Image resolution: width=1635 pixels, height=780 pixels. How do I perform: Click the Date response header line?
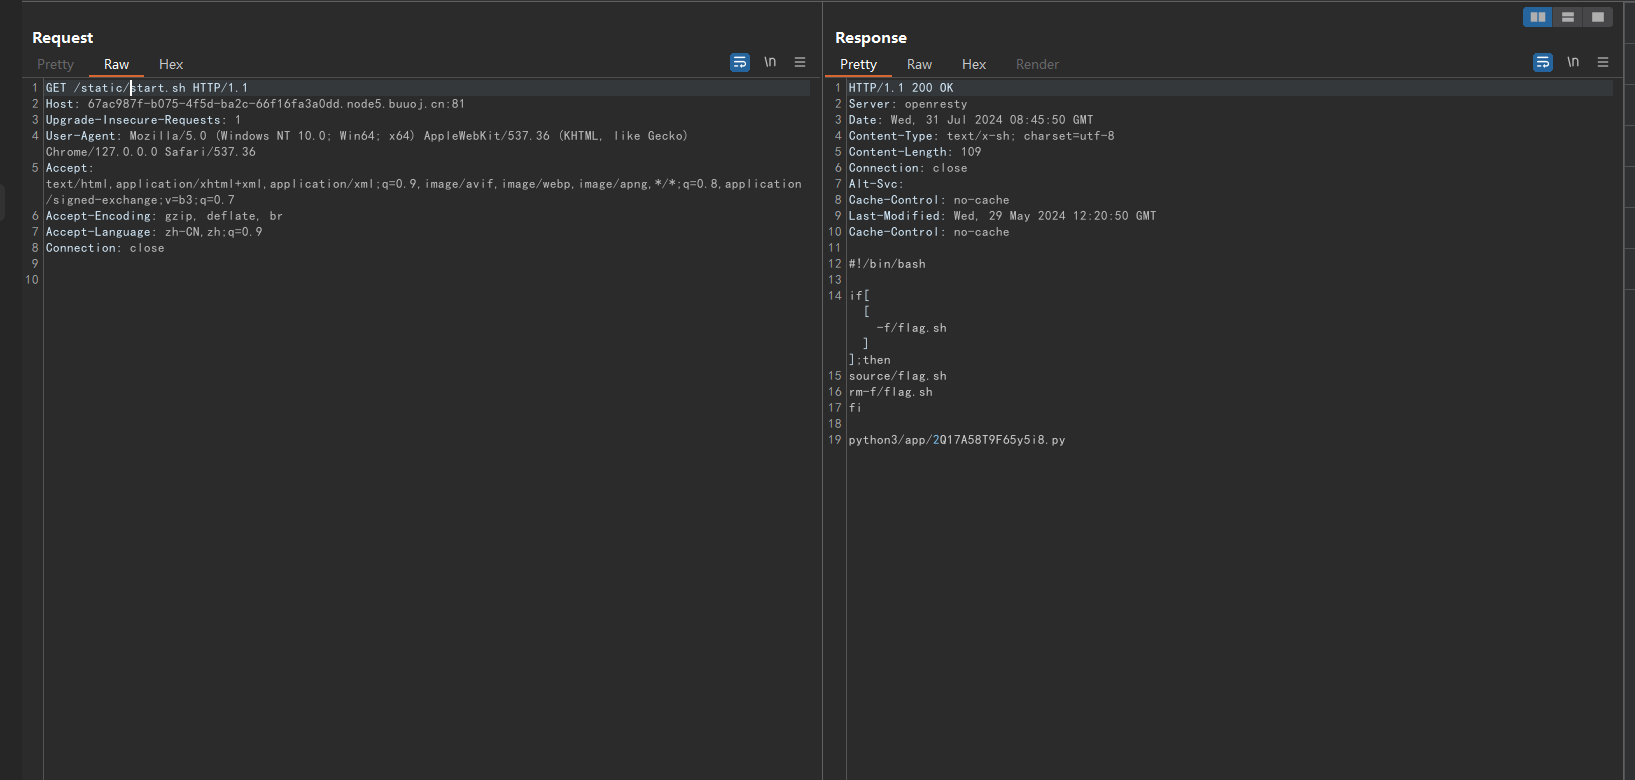pos(971,120)
